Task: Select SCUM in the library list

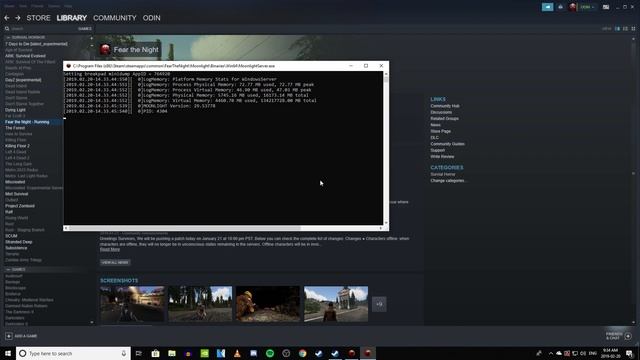Action: coord(11,236)
